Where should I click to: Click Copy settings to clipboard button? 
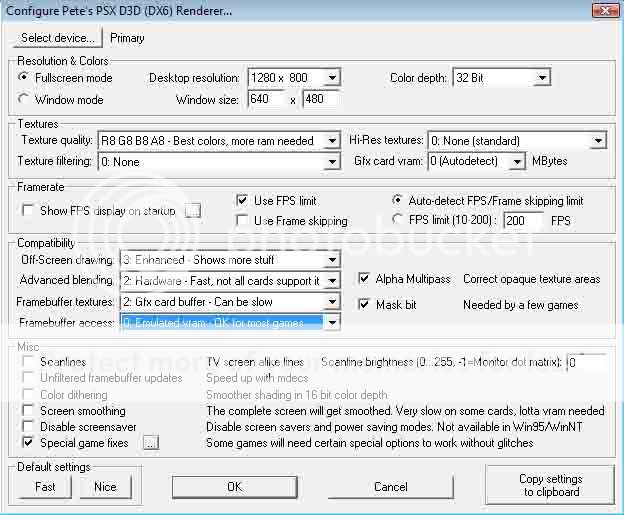point(551,485)
